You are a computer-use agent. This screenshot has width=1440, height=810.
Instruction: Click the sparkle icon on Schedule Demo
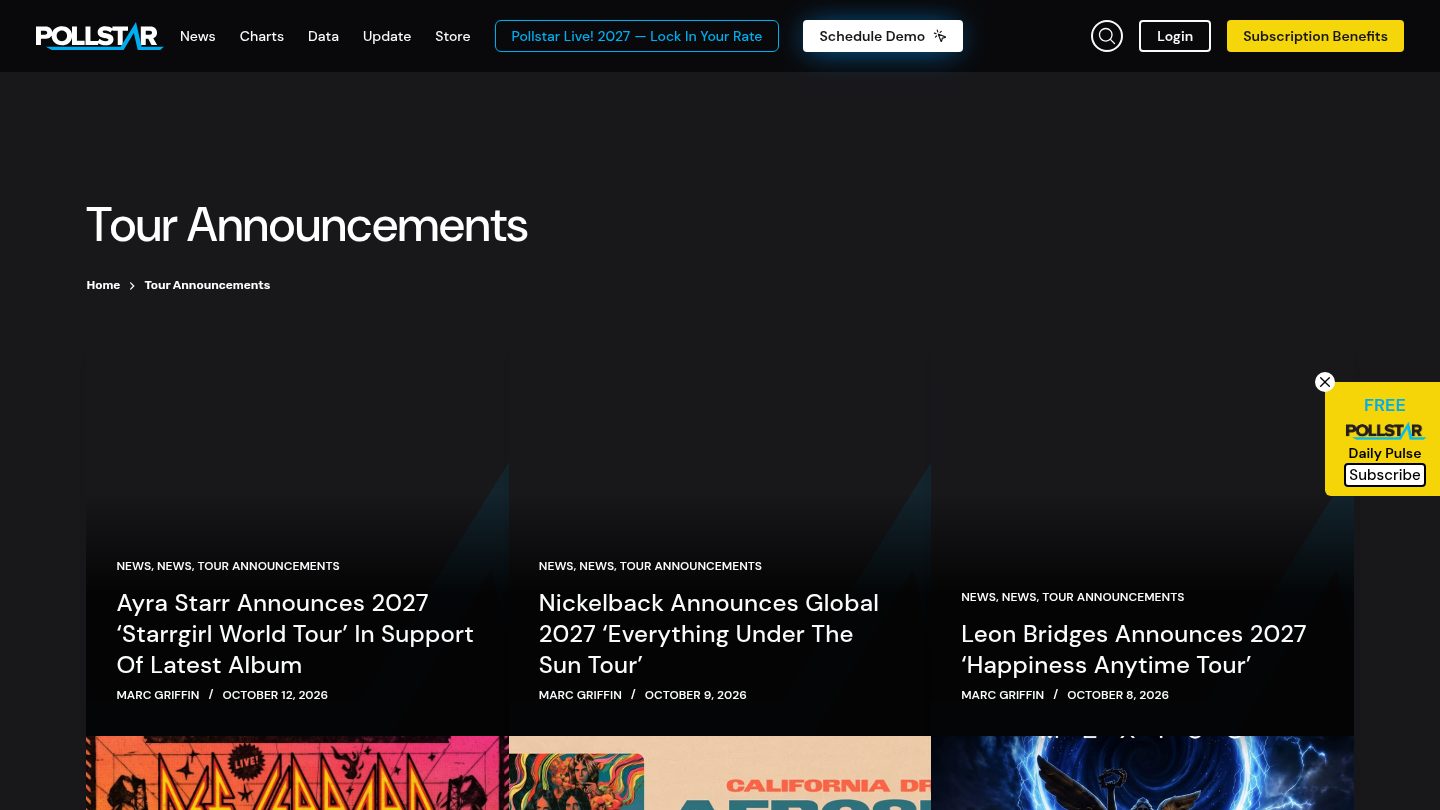(x=940, y=36)
